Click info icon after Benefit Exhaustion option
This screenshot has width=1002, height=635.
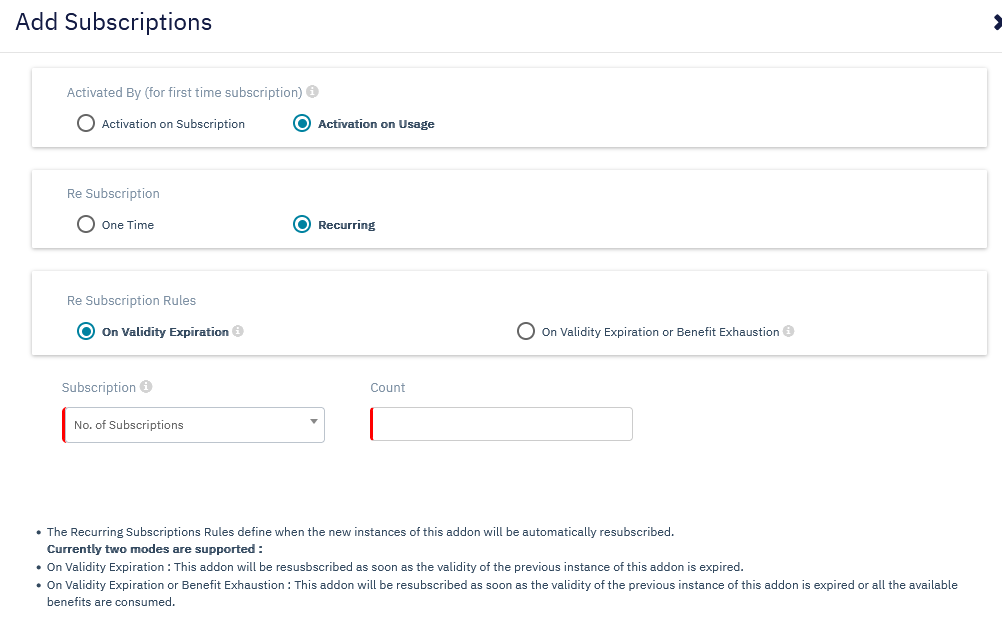click(789, 331)
